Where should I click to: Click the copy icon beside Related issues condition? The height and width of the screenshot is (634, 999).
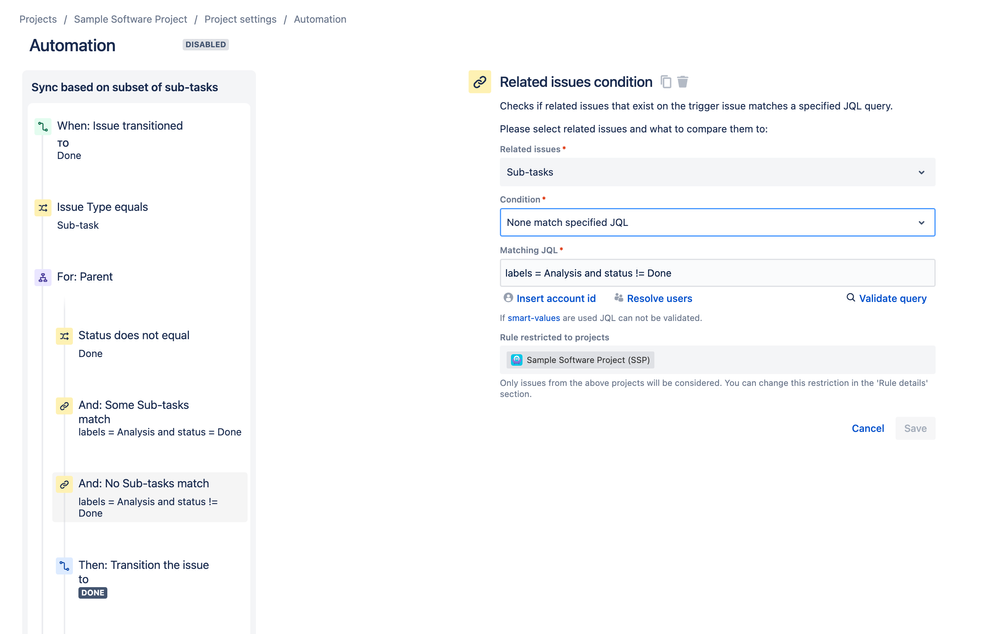pos(666,82)
